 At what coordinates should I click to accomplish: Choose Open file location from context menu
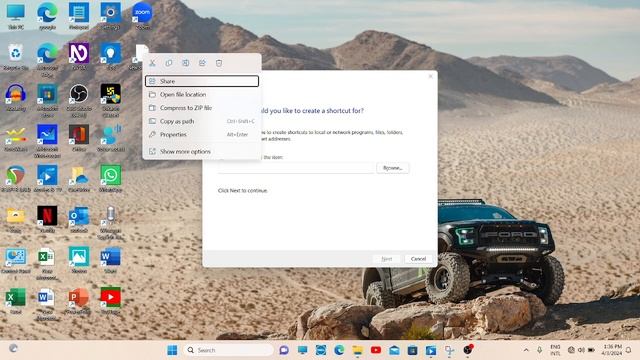(x=202, y=94)
